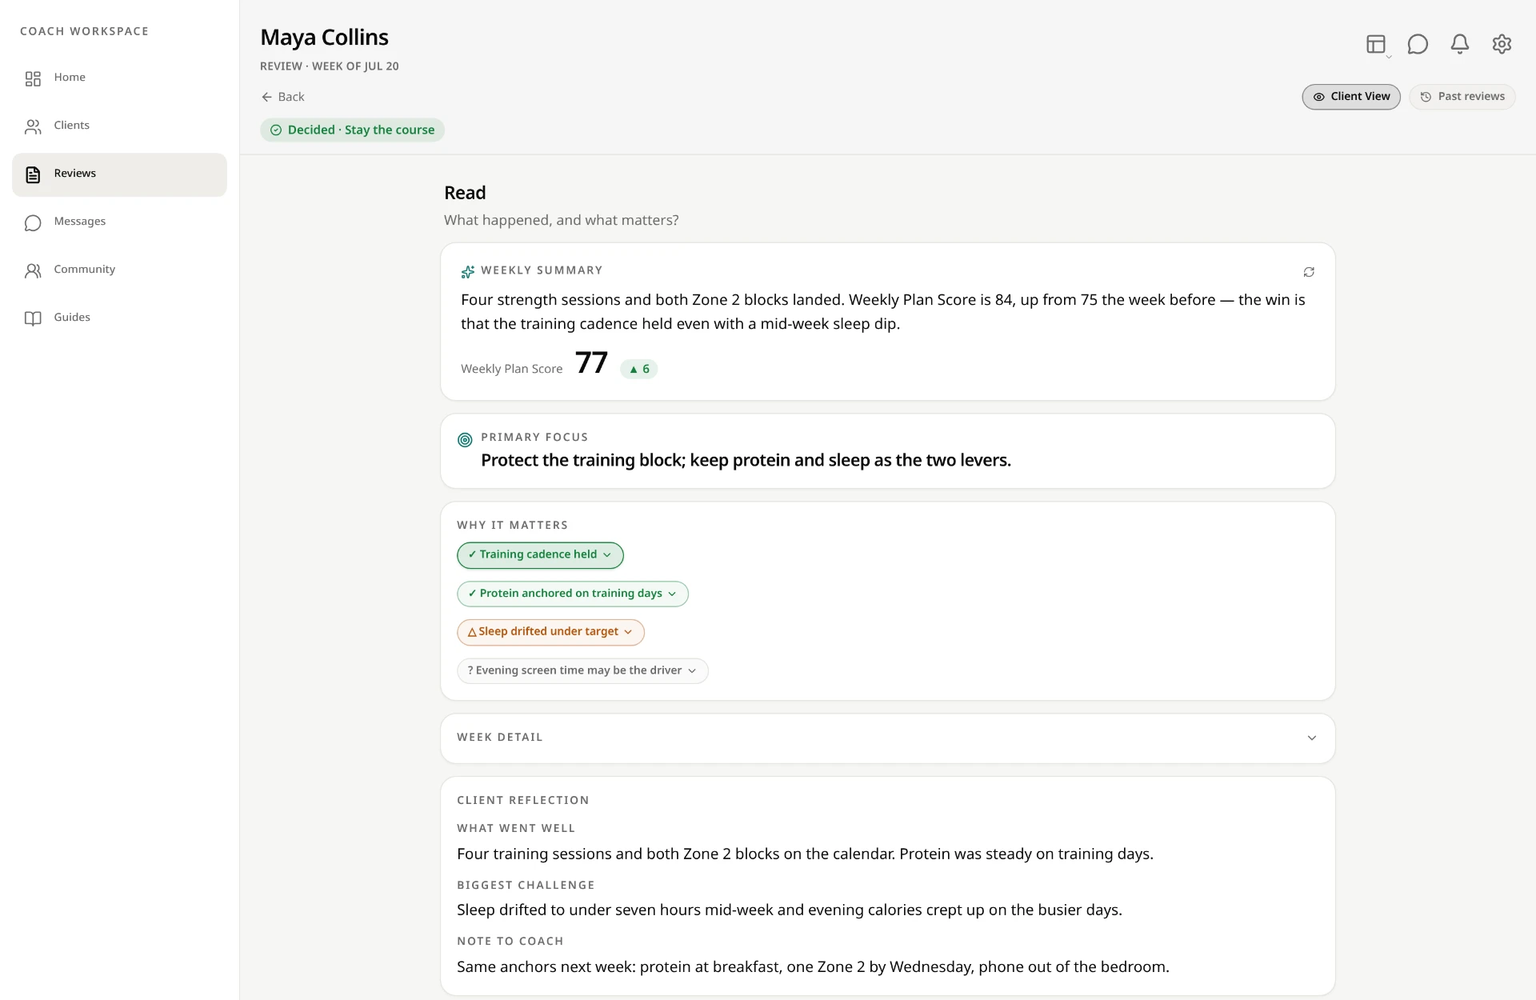Expand the Sleep drifted under target chip
The width and height of the screenshot is (1536, 1000).
click(x=551, y=632)
